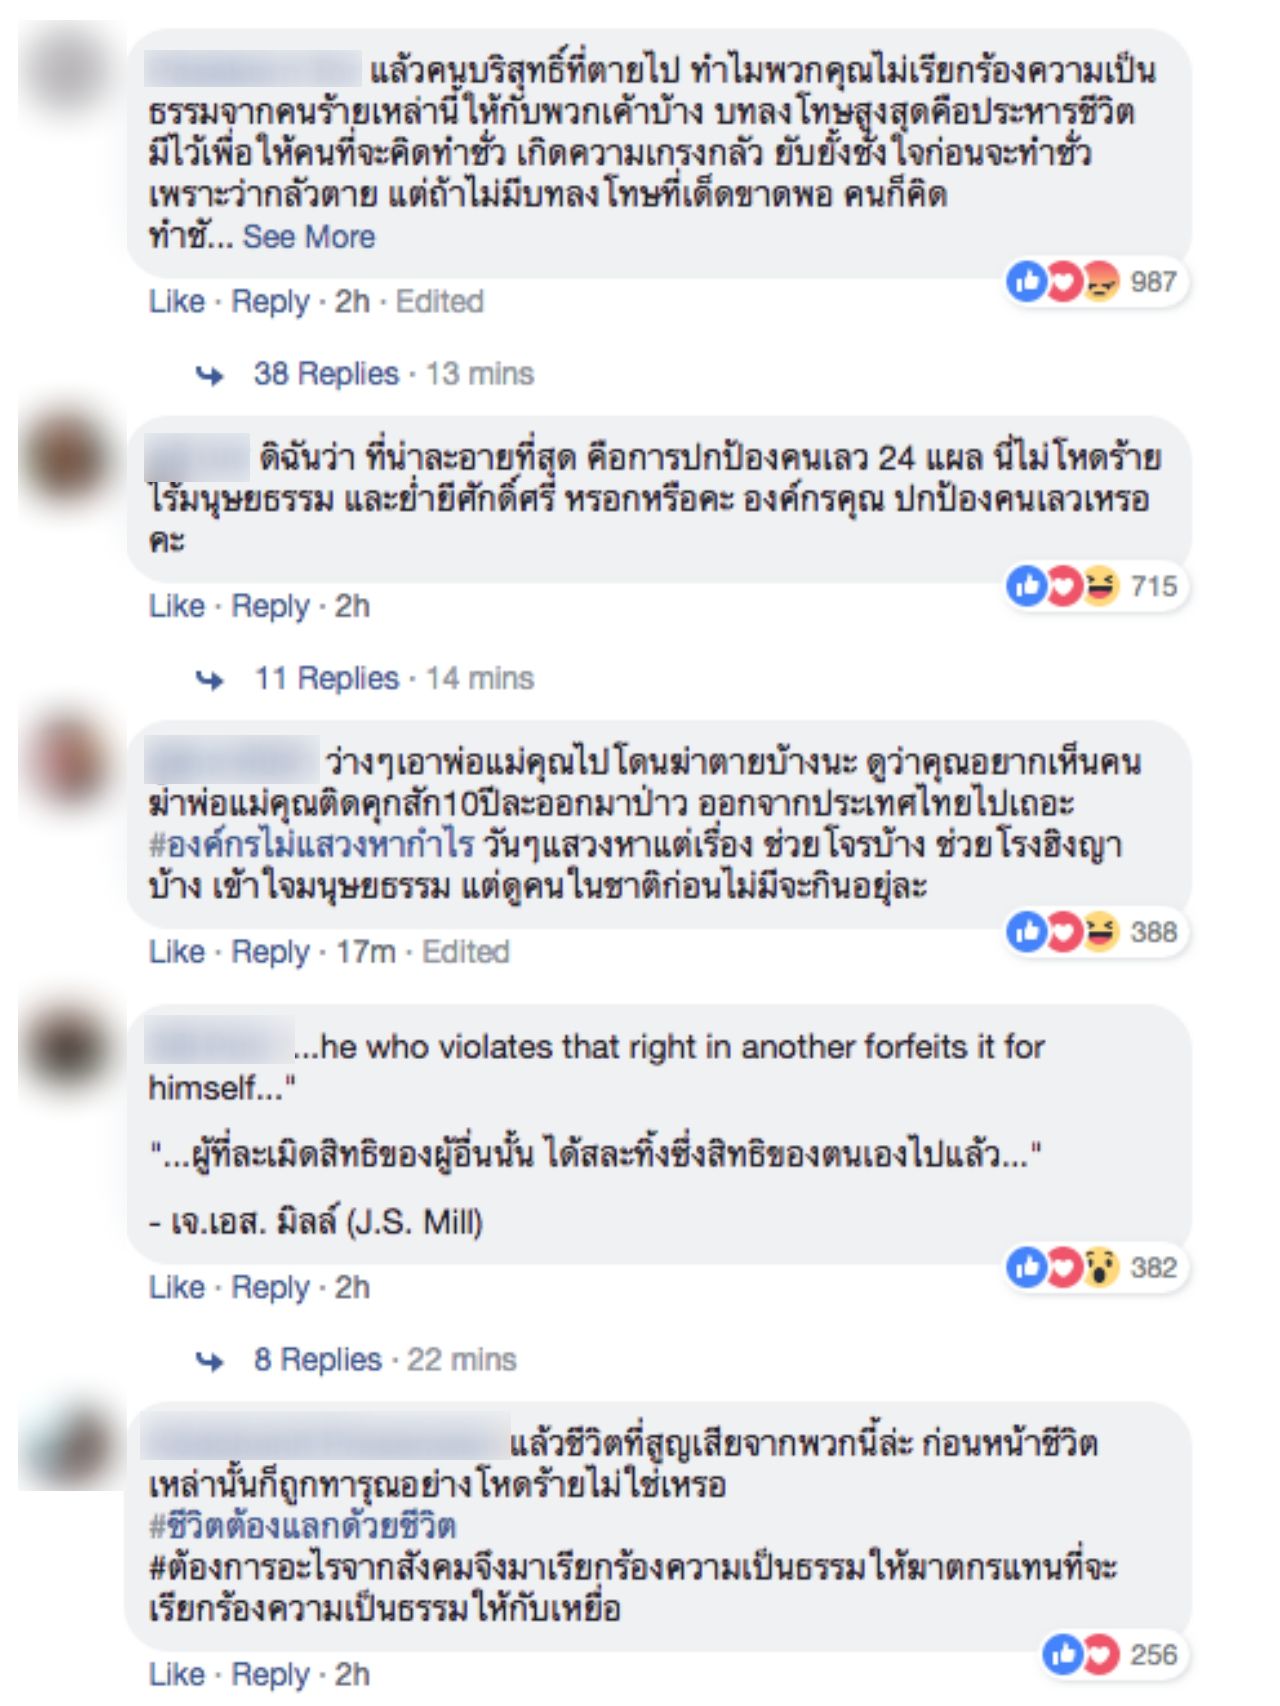
Task: Click reply arrow icon beside 11 Replies
Action: [210, 680]
